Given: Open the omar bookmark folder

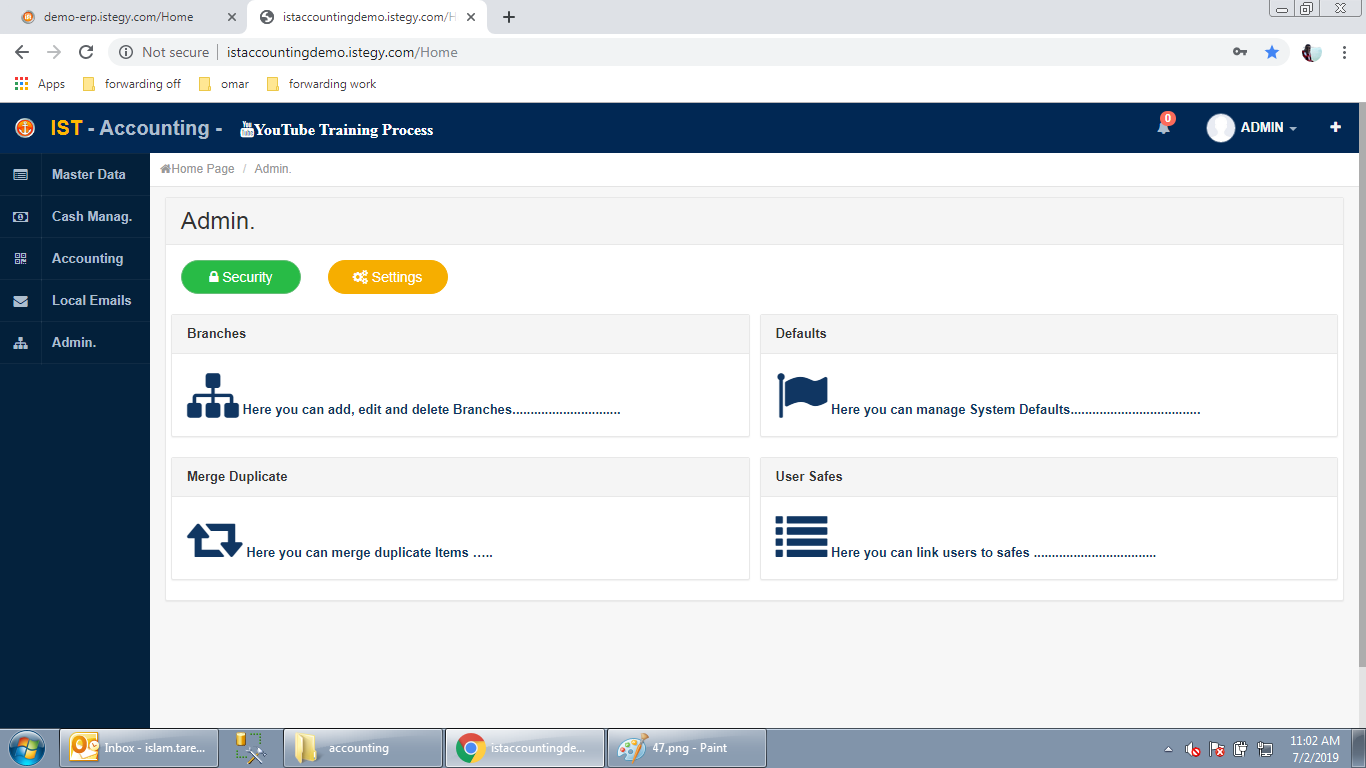Looking at the screenshot, I should (224, 84).
